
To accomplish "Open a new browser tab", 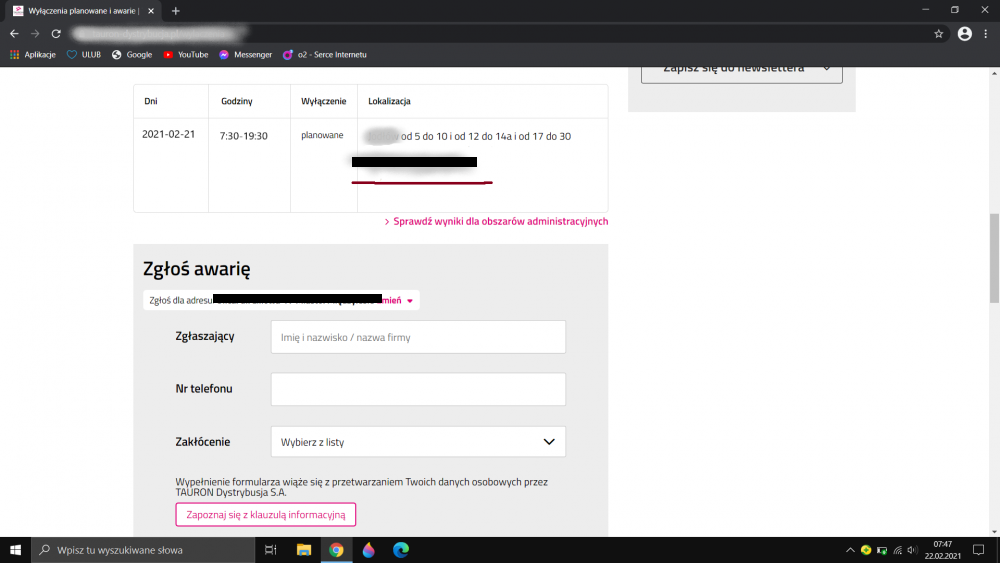I will coord(176,10).
